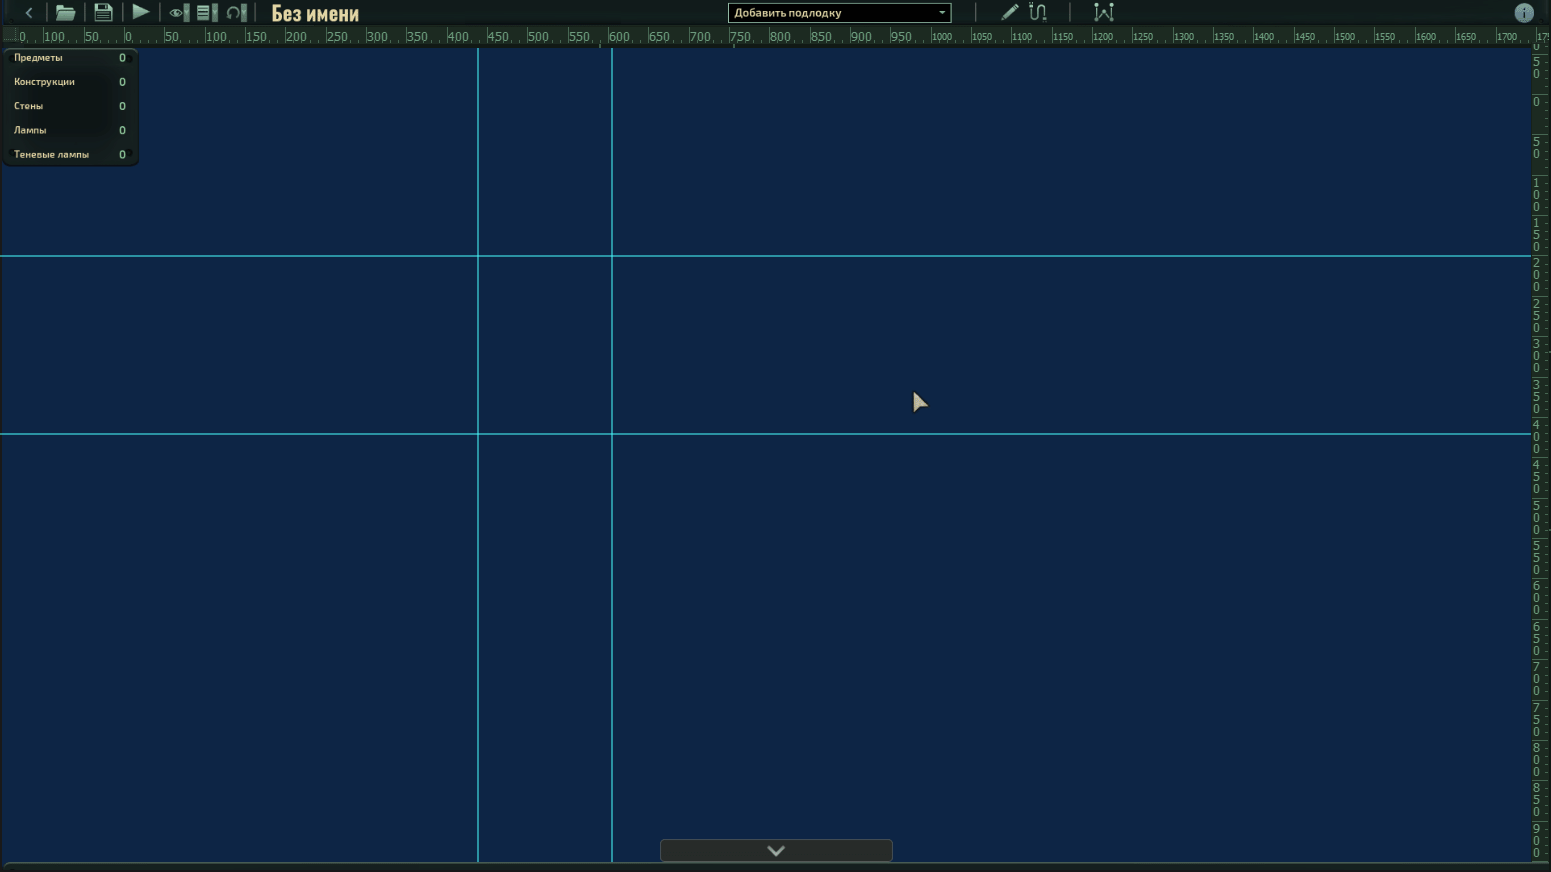The width and height of the screenshot is (1551, 872).
Task: Select the "Лампы" count row
Action: click(70, 130)
